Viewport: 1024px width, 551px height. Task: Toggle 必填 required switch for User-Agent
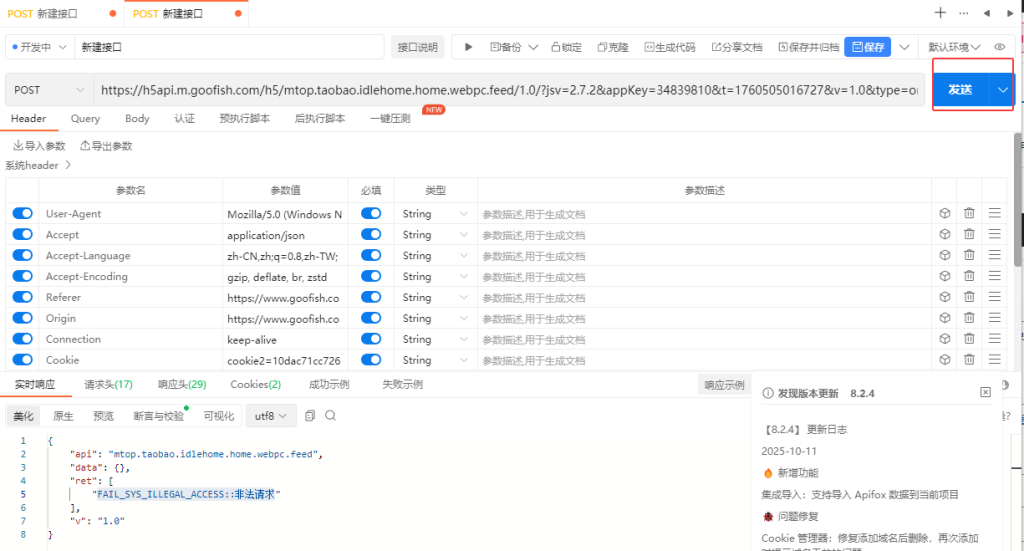371,213
